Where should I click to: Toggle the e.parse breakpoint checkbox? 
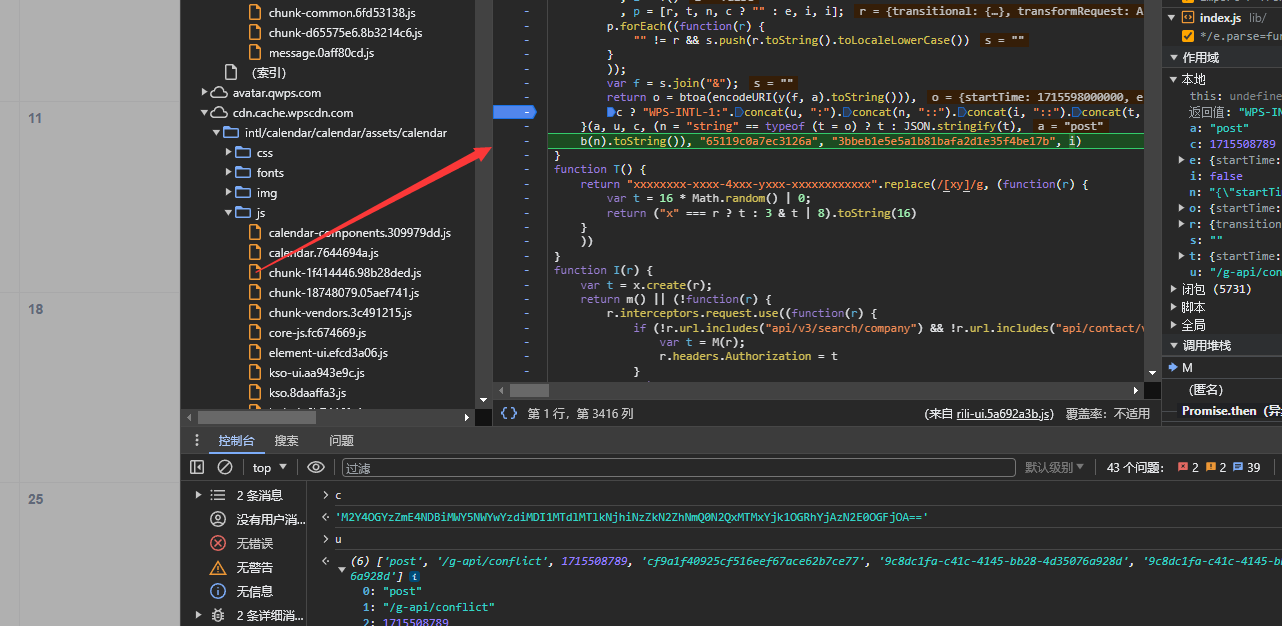1187,36
